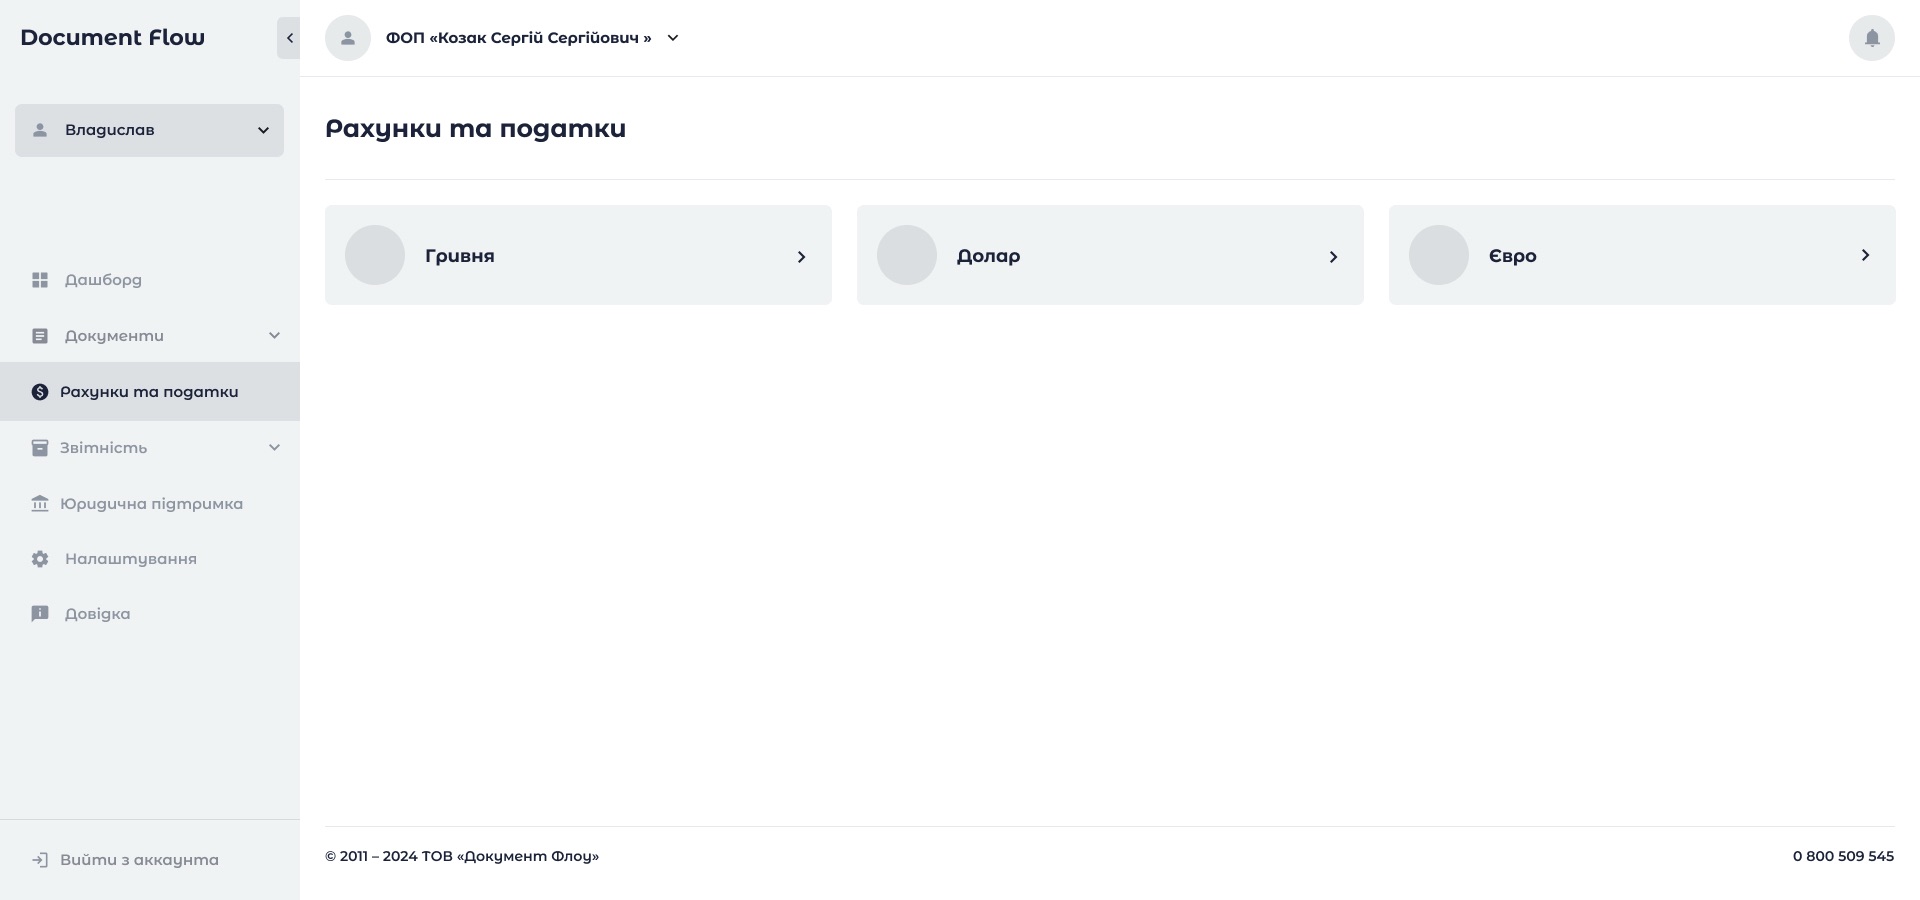Open the Владислав user dropdown
1920x900 pixels.
pos(149,130)
